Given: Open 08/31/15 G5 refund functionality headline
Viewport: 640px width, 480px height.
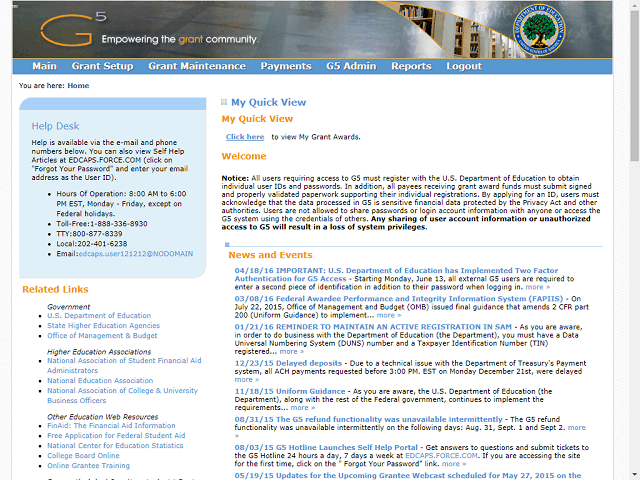Looking at the screenshot, I should [x=369, y=420].
